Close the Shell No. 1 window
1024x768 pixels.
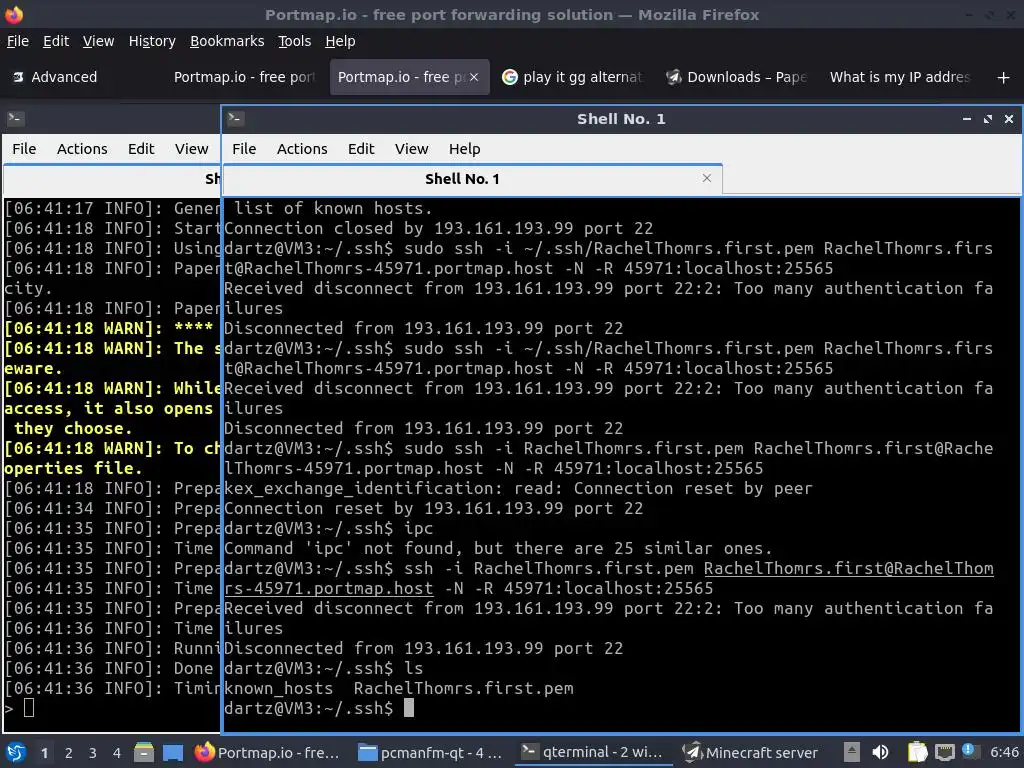1009,119
